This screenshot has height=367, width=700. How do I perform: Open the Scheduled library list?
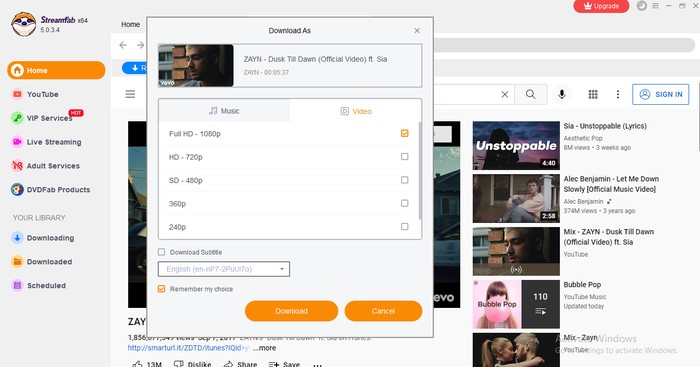tap(46, 285)
